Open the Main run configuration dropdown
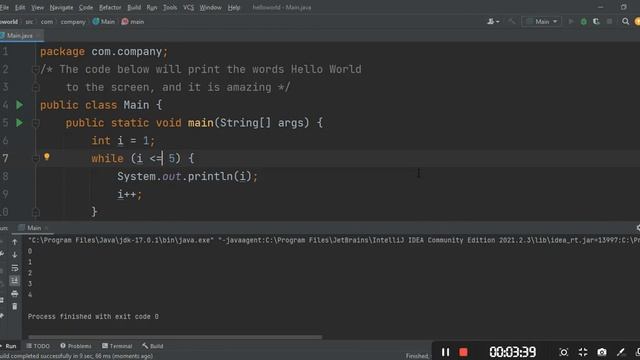 pos(542,22)
